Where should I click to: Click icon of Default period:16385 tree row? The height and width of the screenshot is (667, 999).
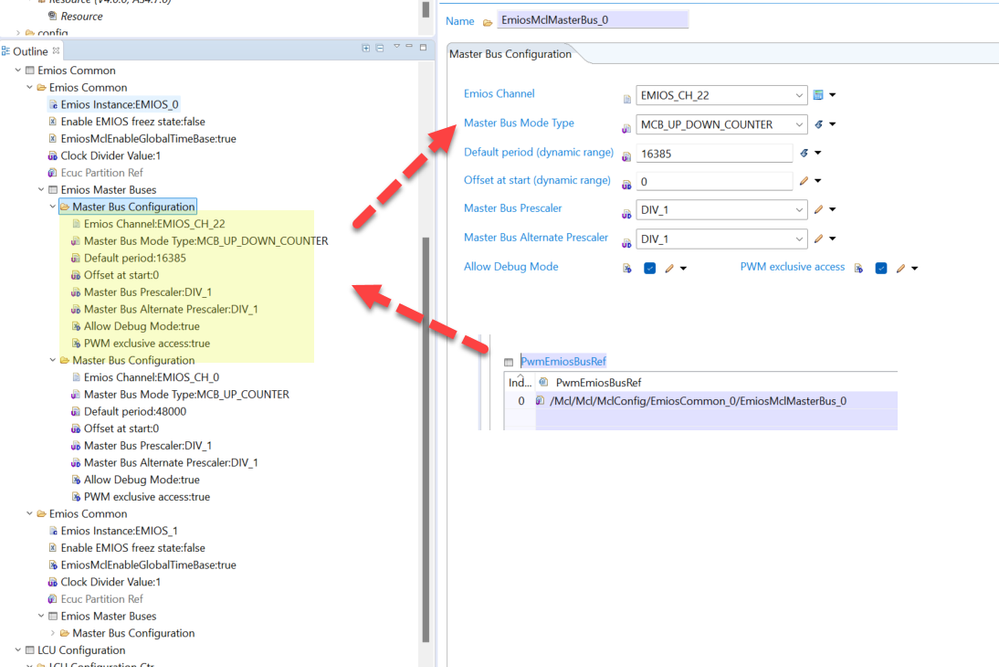76,258
